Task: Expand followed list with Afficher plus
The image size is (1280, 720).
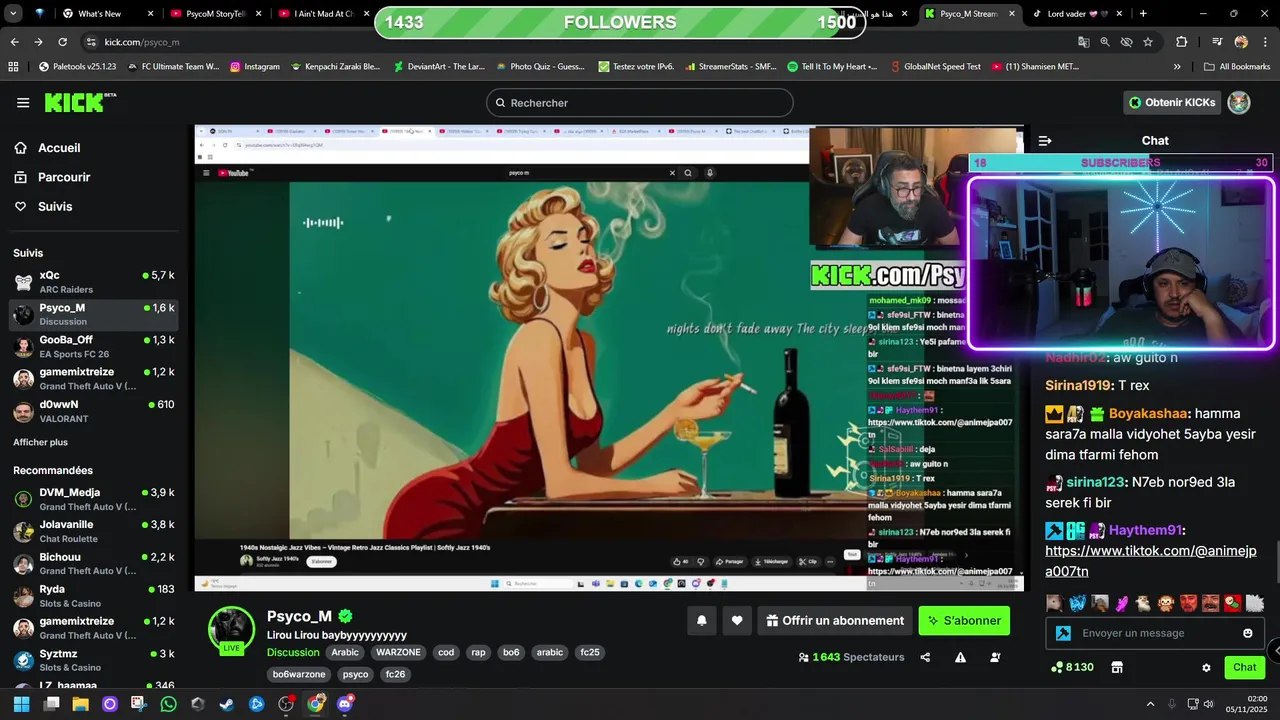Action: click(40, 442)
